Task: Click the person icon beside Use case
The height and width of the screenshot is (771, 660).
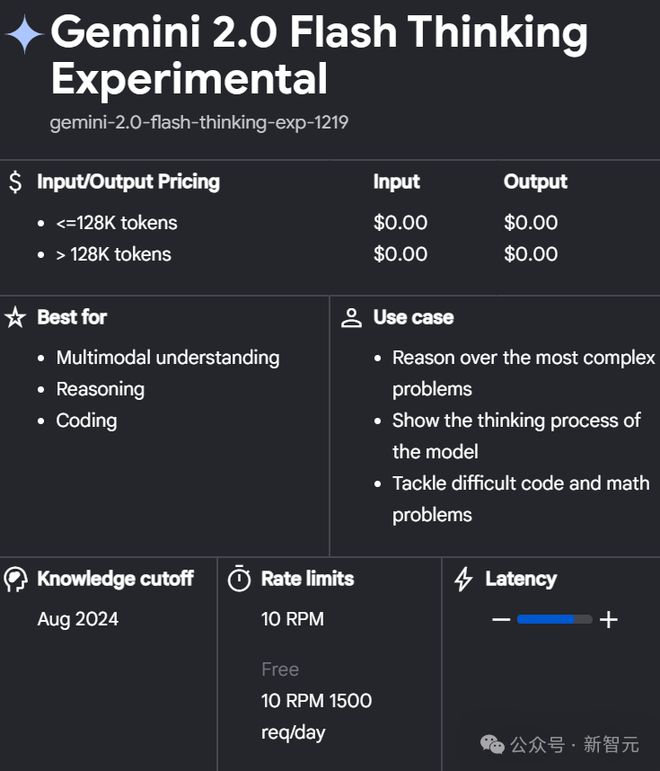Action: [351, 318]
